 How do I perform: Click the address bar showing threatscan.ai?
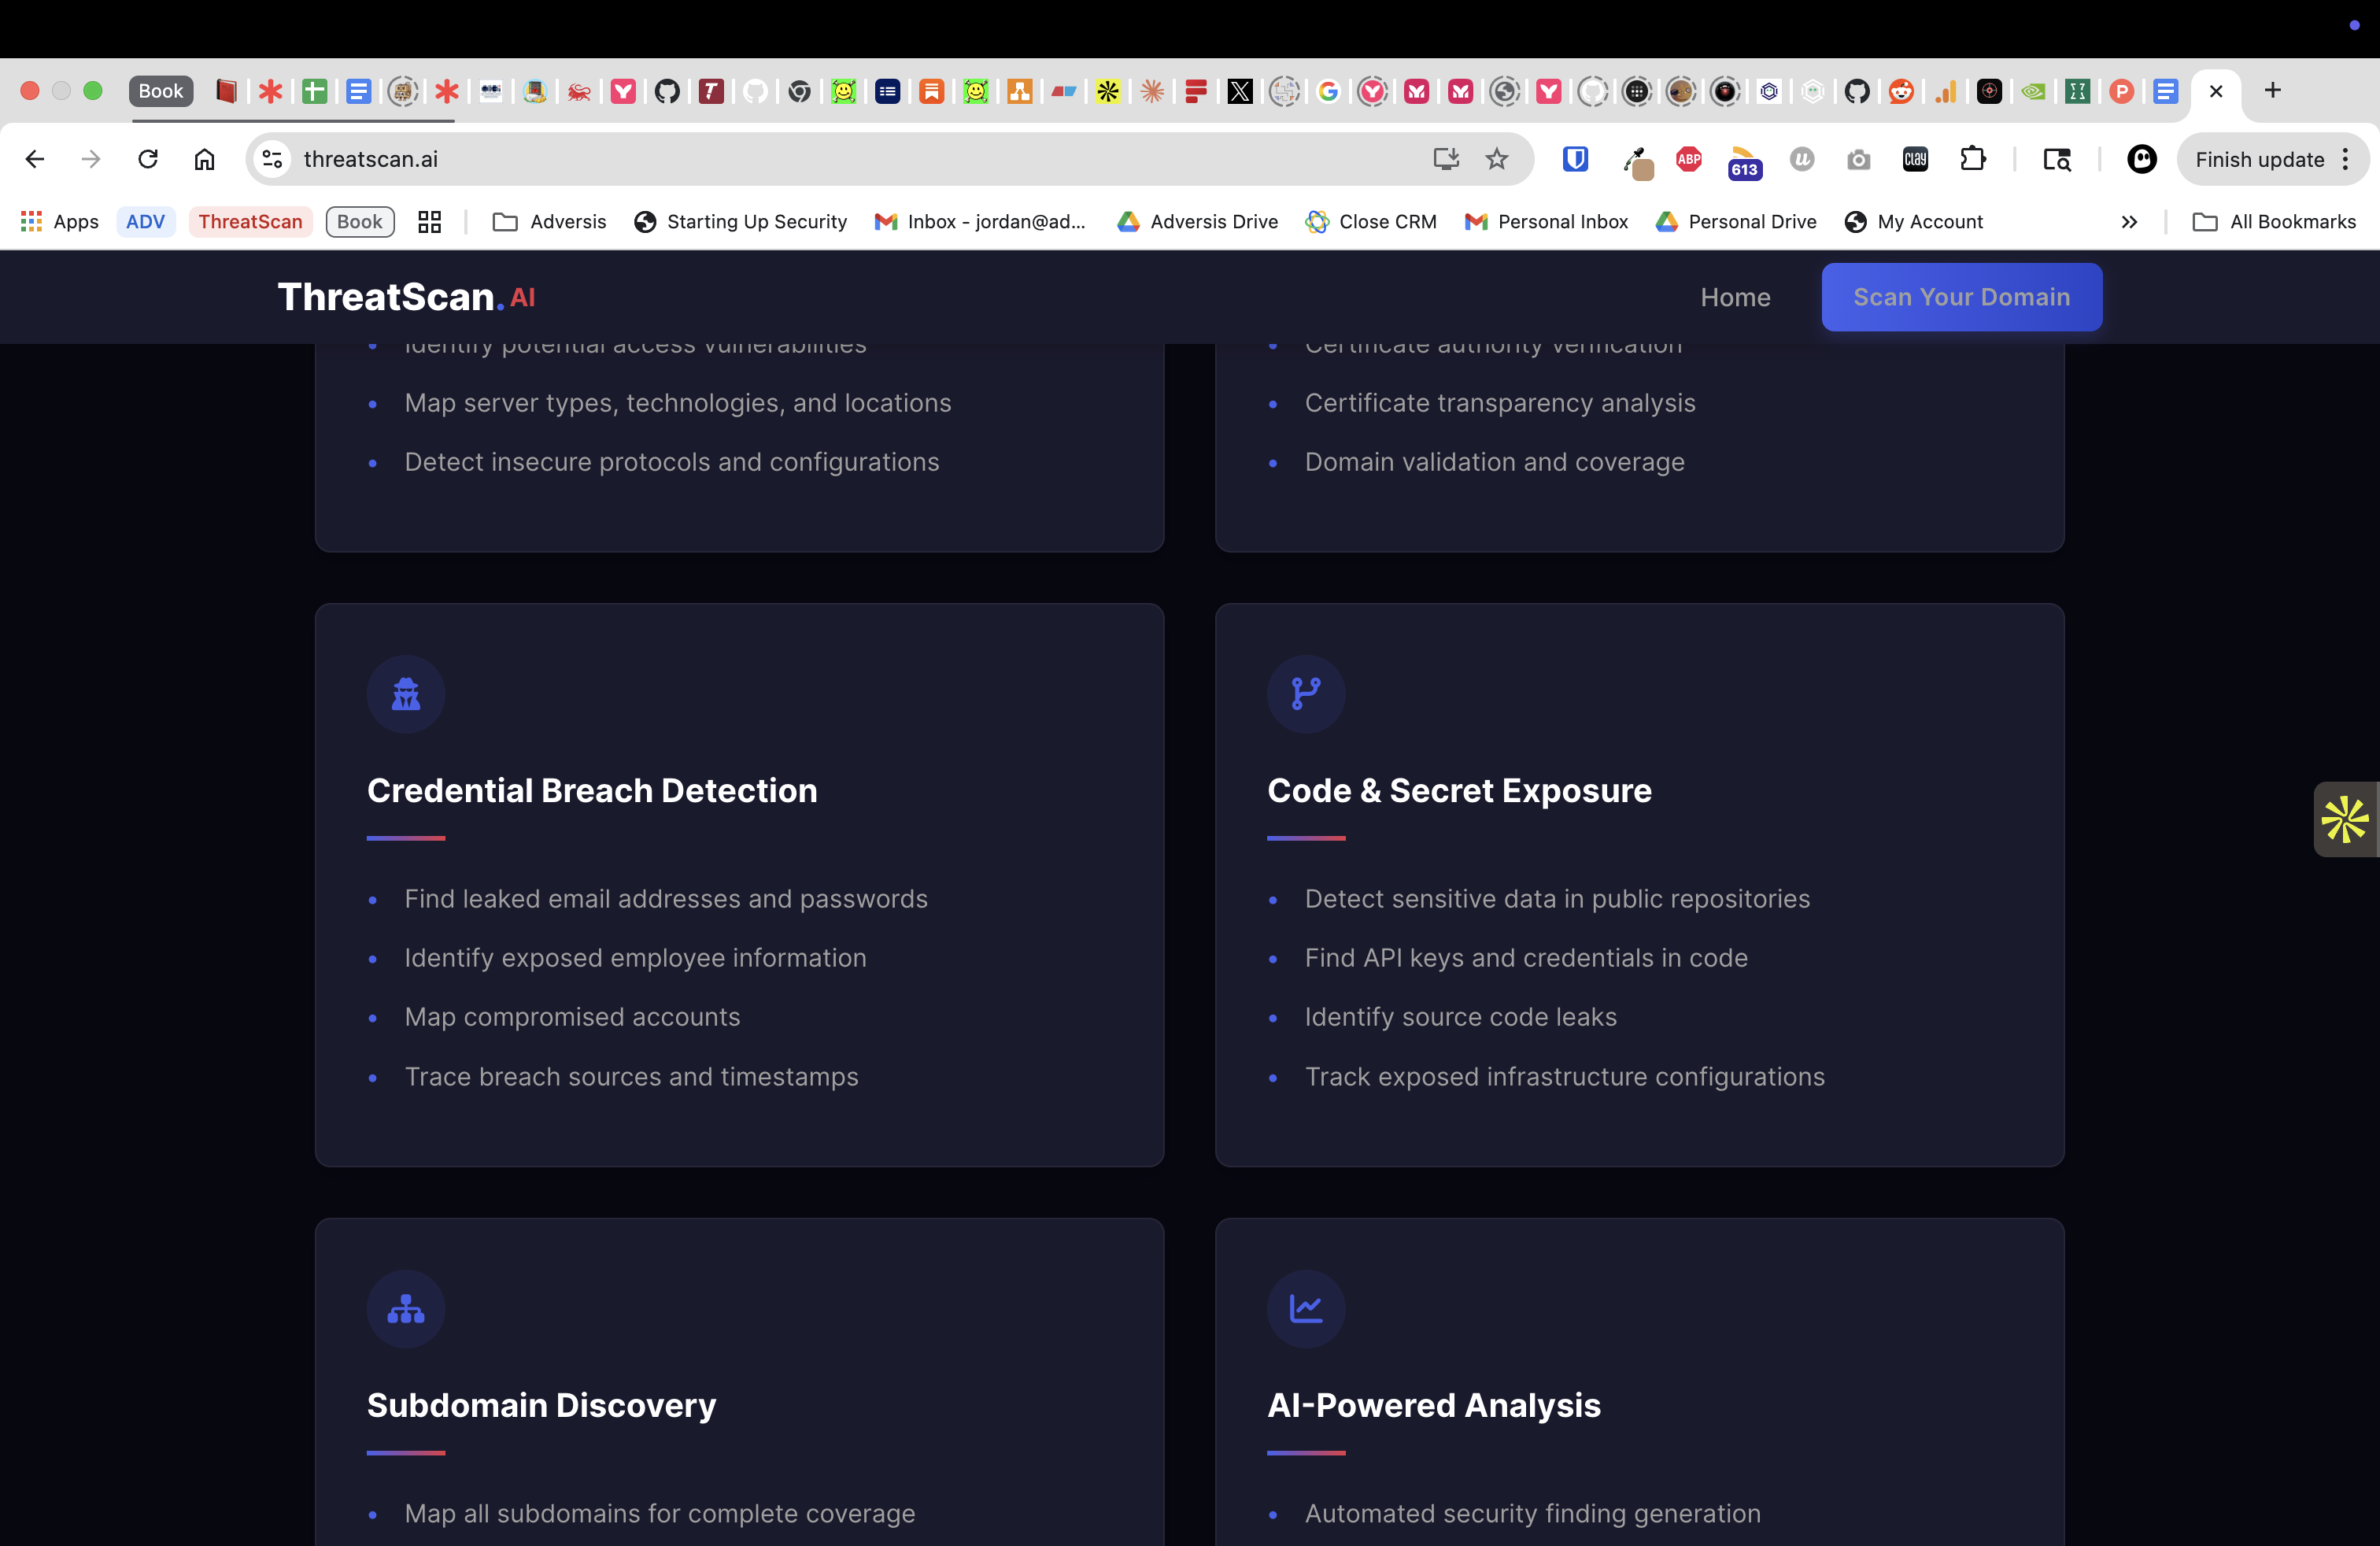pyautogui.click(x=700, y=159)
